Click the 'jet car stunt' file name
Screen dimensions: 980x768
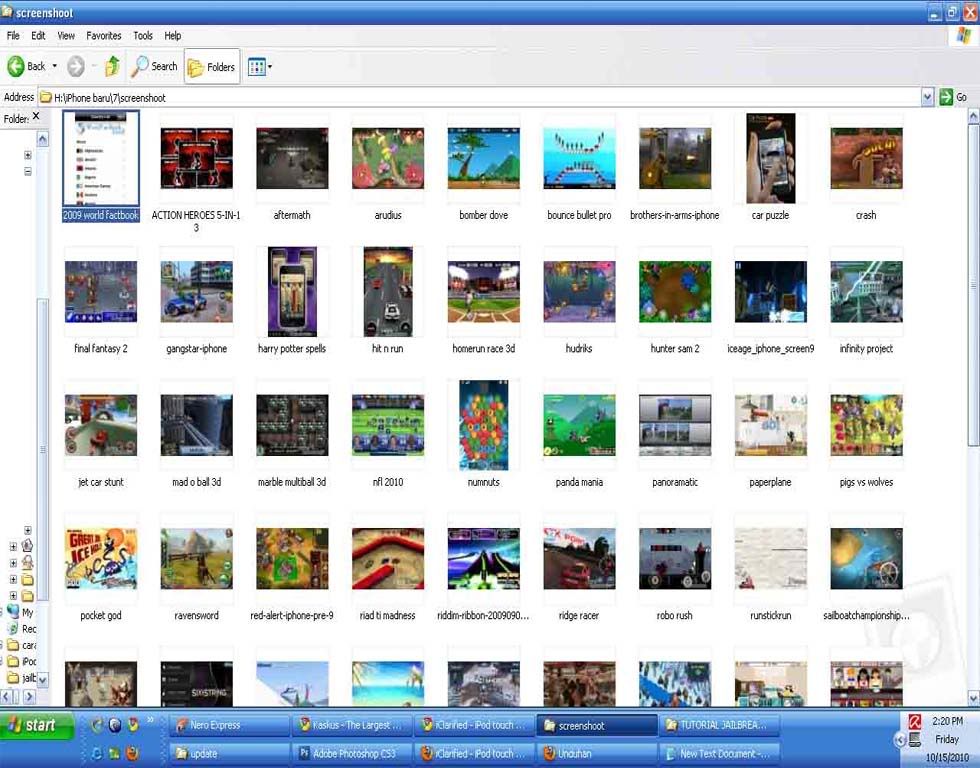coord(101,482)
